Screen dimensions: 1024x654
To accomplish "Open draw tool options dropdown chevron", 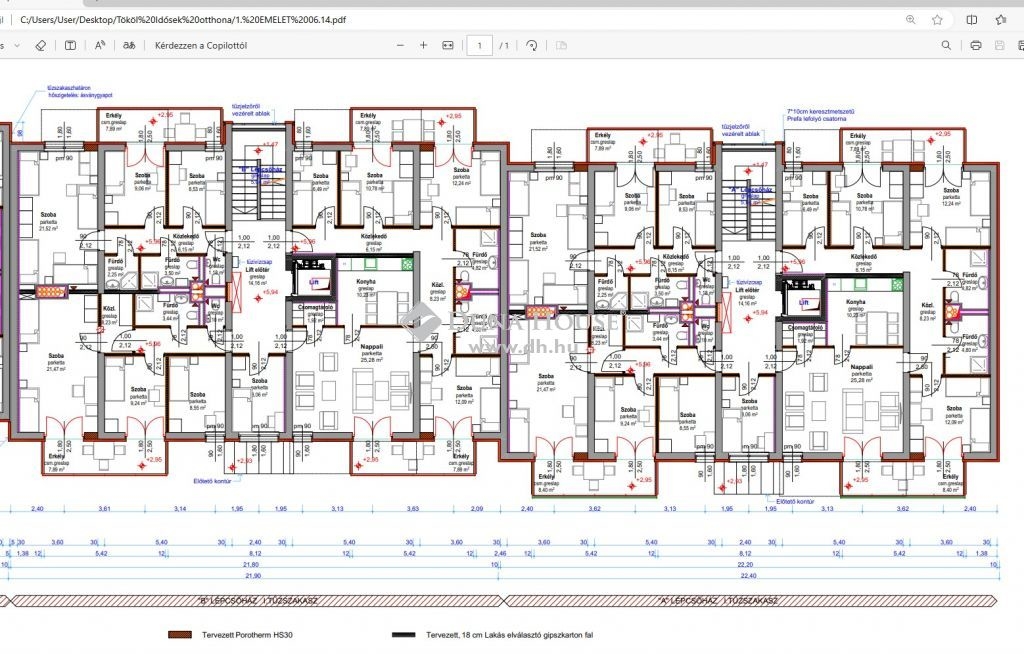I will click(x=17, y=46).
